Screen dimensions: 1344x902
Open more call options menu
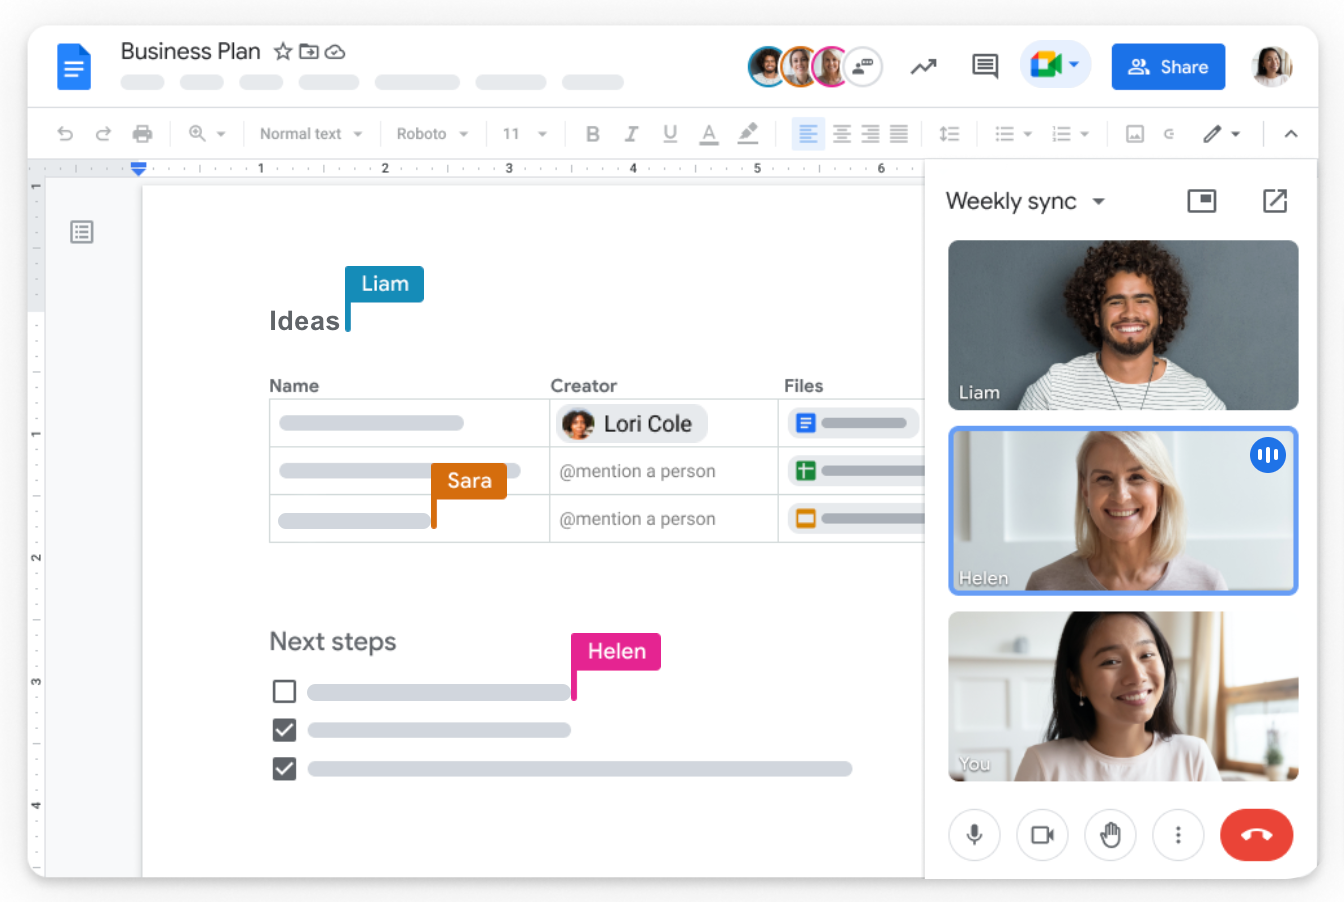click(x=1178, y=835)
